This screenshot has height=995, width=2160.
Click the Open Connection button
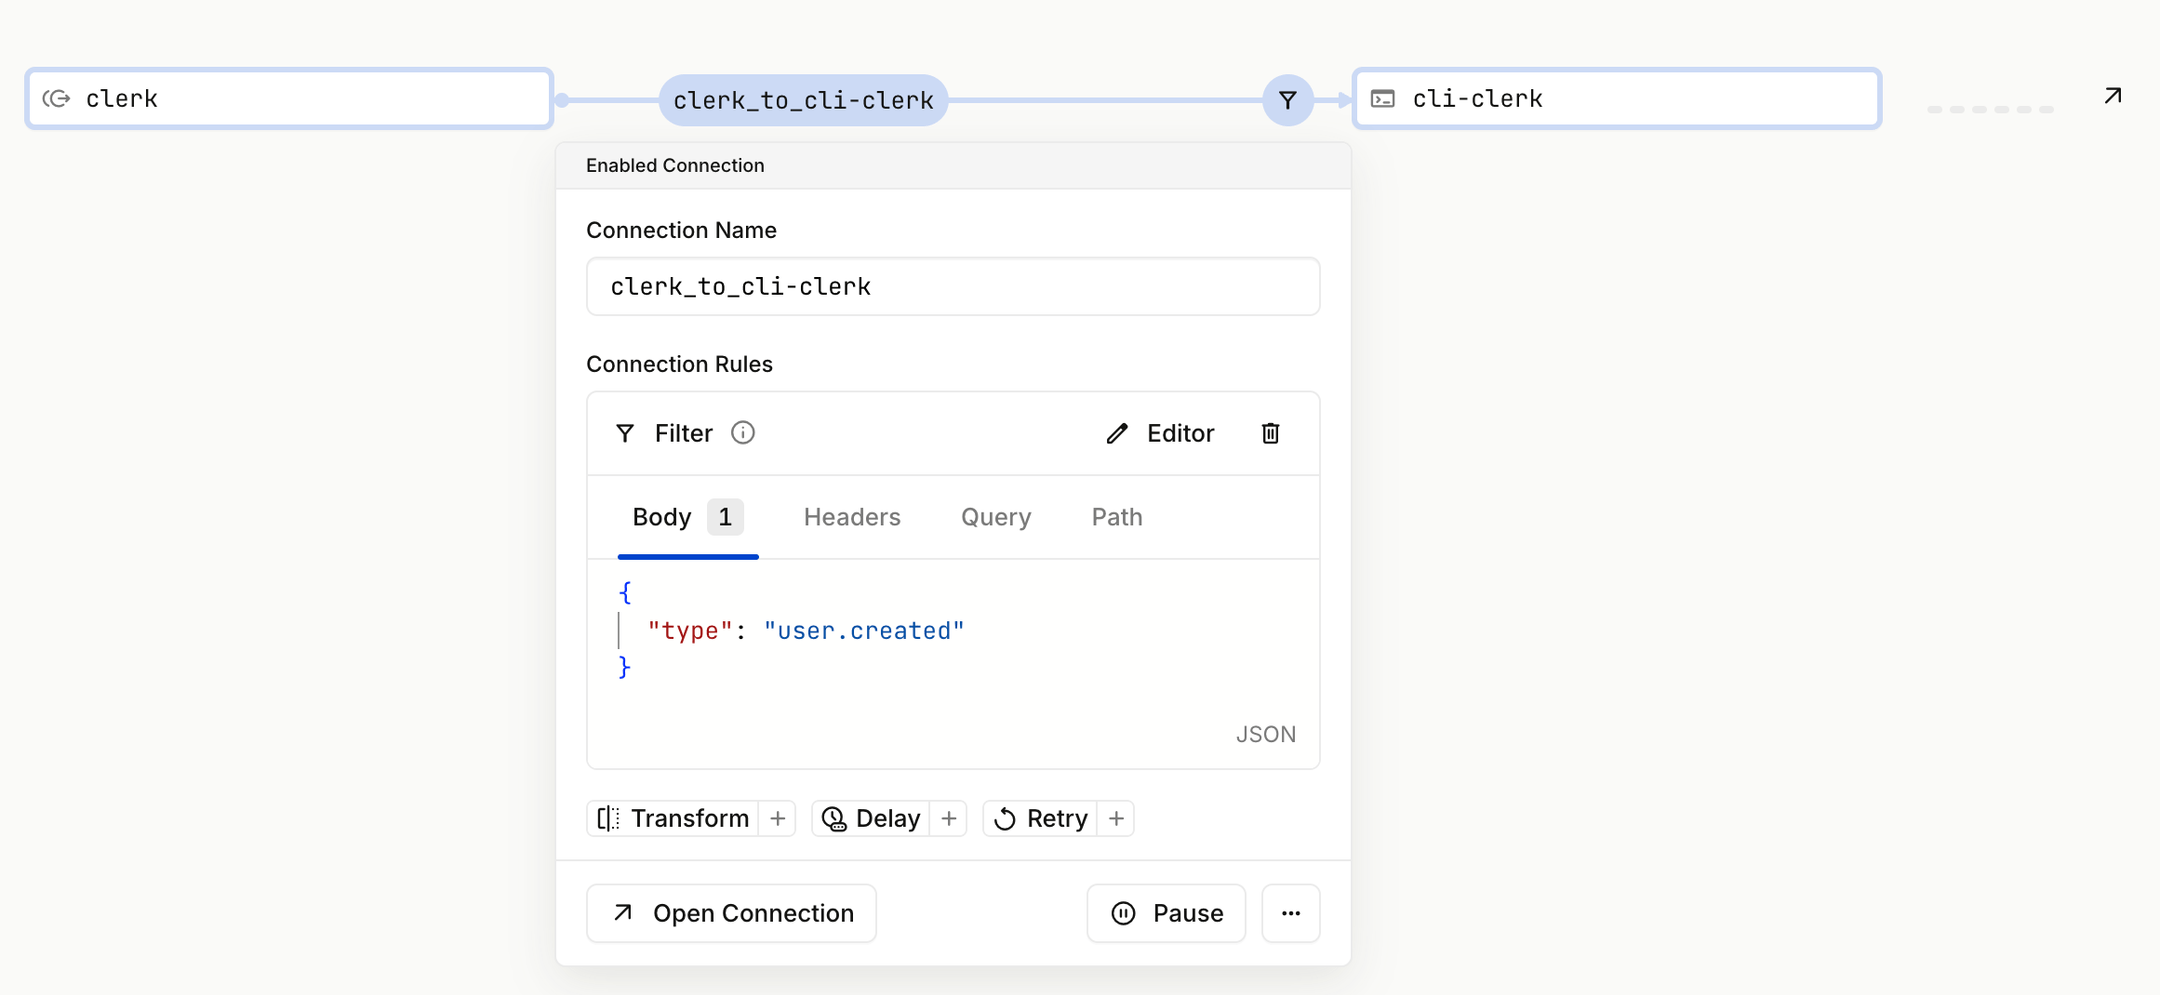click(x=731, y=912)
